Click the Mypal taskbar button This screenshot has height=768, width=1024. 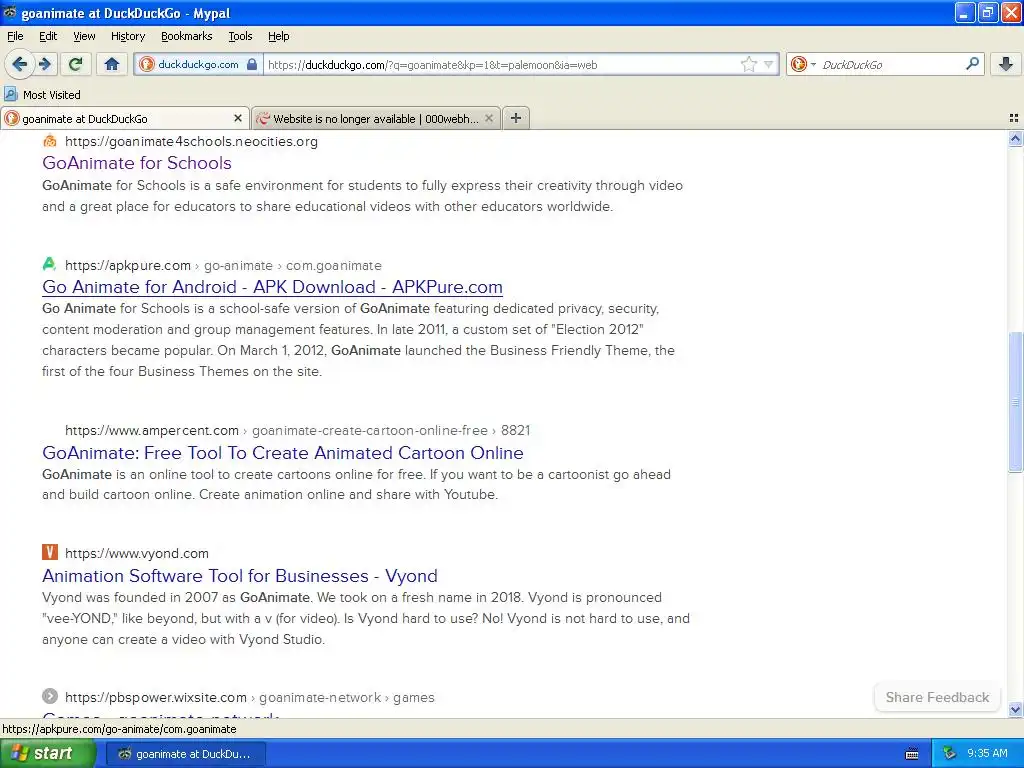click(x=185, y=754)
